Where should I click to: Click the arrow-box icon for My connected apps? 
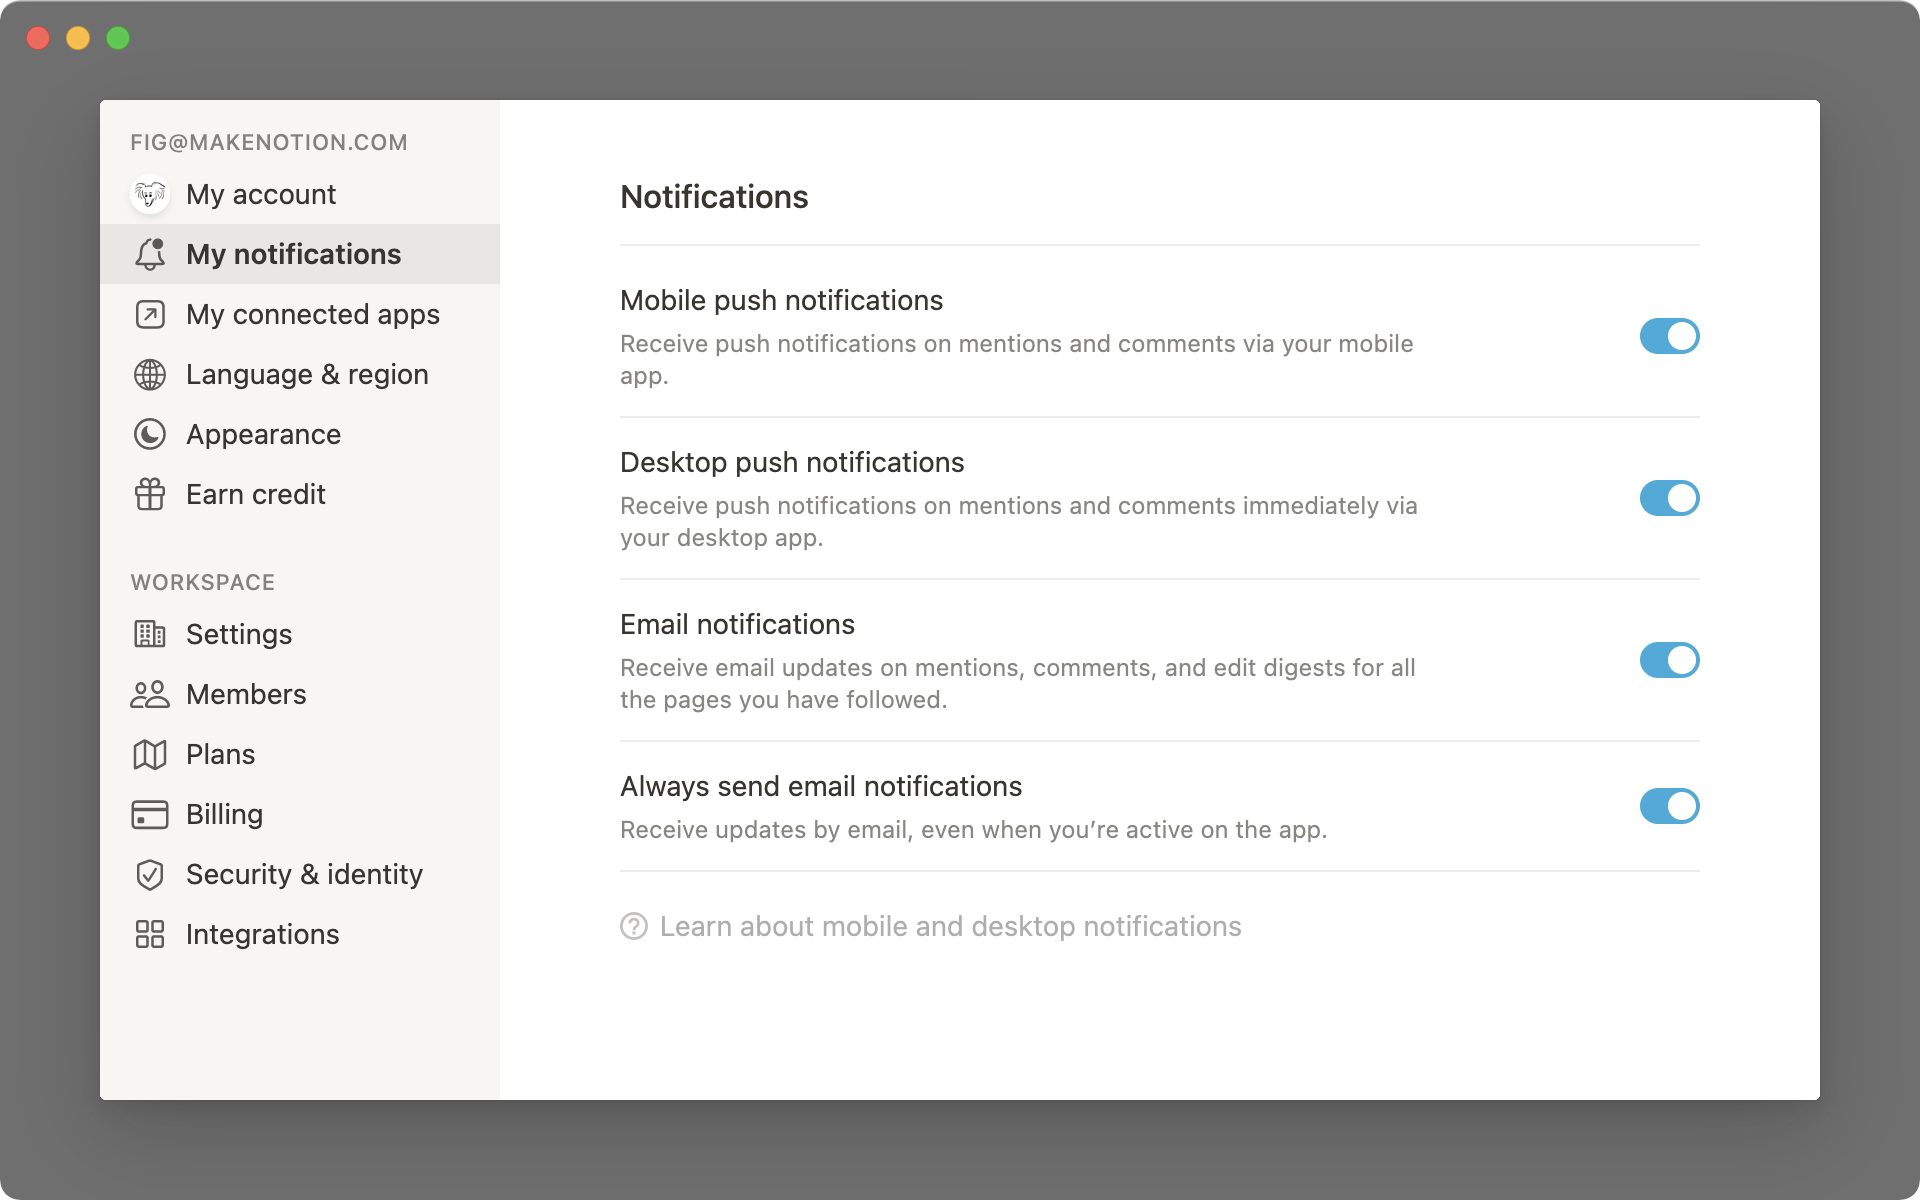(150, 314)
